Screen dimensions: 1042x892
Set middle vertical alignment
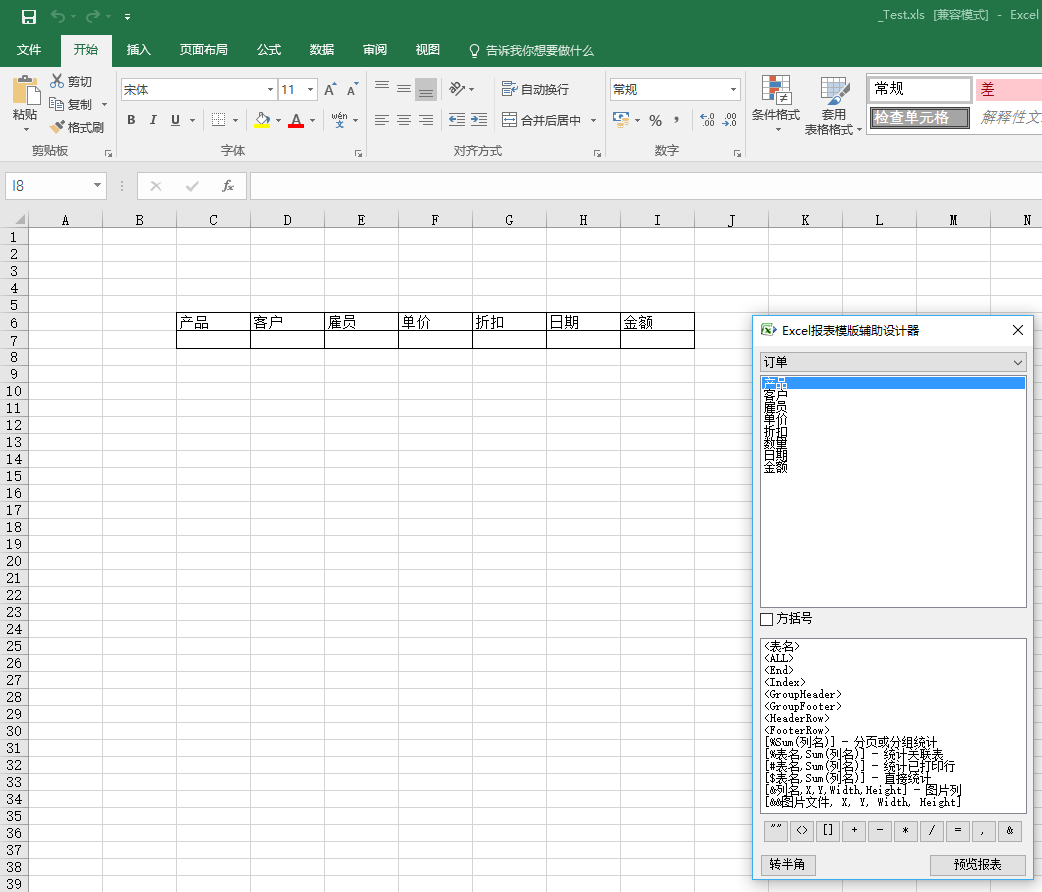(x=403, y=88)
